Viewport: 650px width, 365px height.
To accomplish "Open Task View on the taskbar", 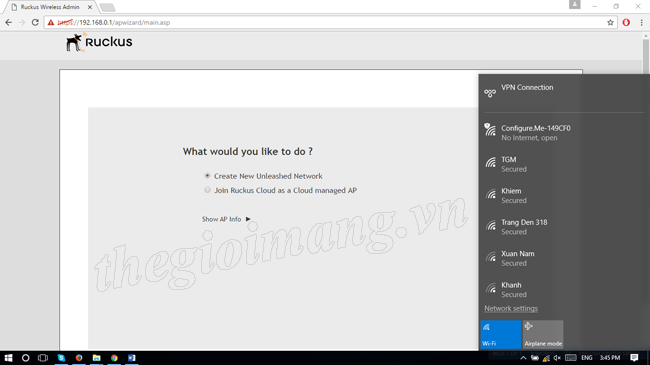I will tap(43, 358).
